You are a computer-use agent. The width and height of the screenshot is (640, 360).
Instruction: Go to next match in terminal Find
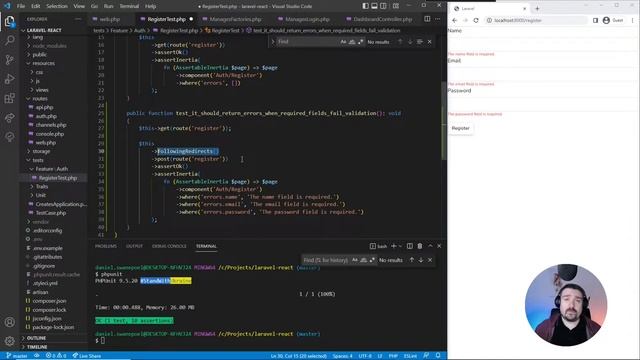point(421,260)
